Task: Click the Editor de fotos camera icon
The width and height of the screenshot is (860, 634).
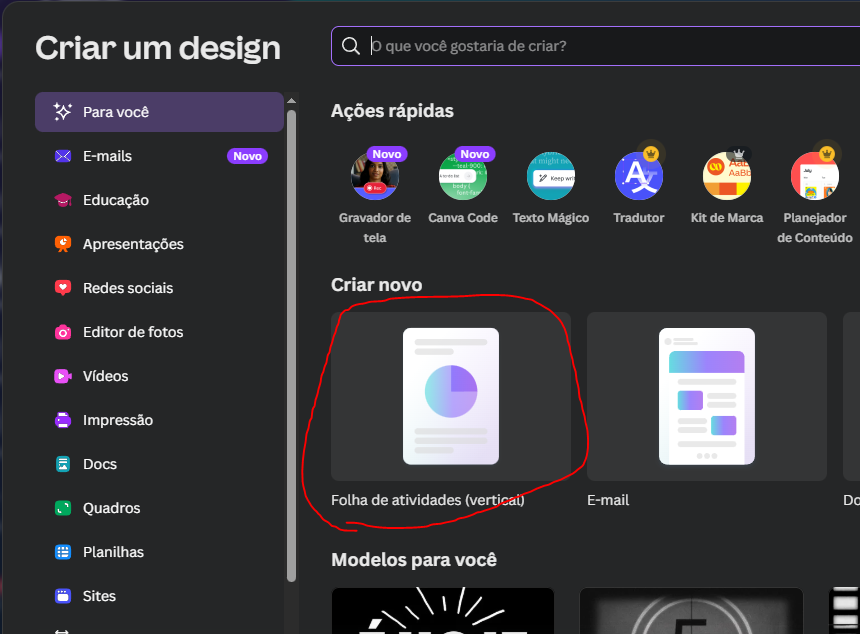Action: [63, 332]
